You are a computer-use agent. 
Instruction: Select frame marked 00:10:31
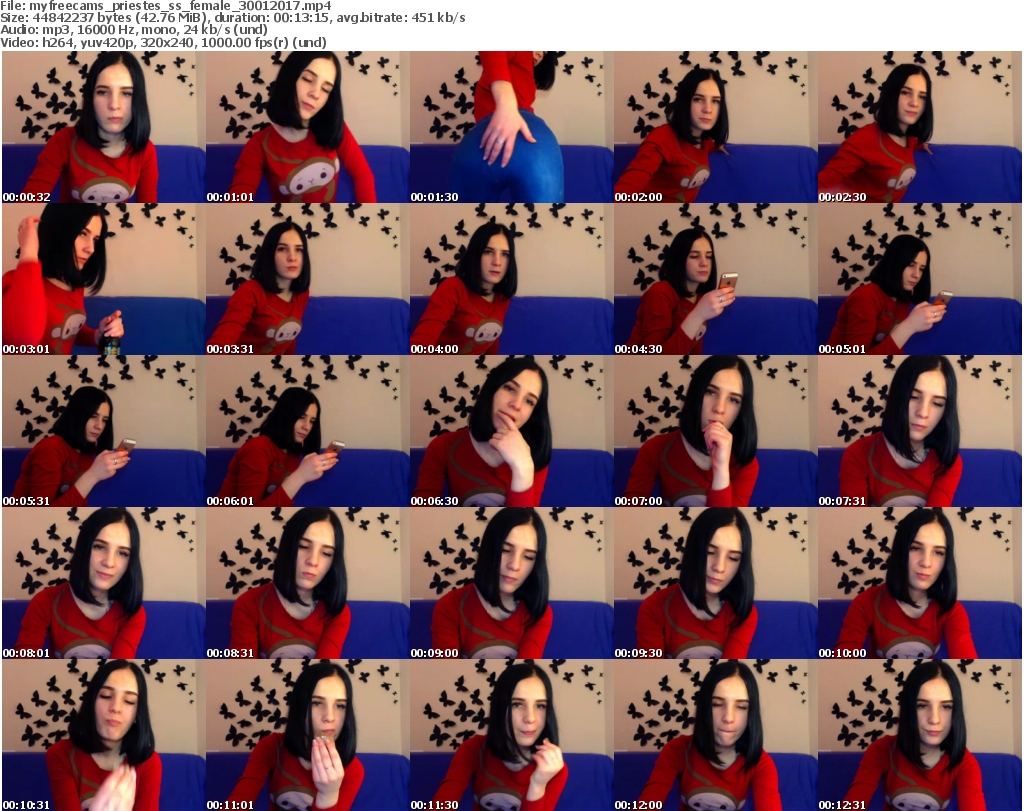104,735
